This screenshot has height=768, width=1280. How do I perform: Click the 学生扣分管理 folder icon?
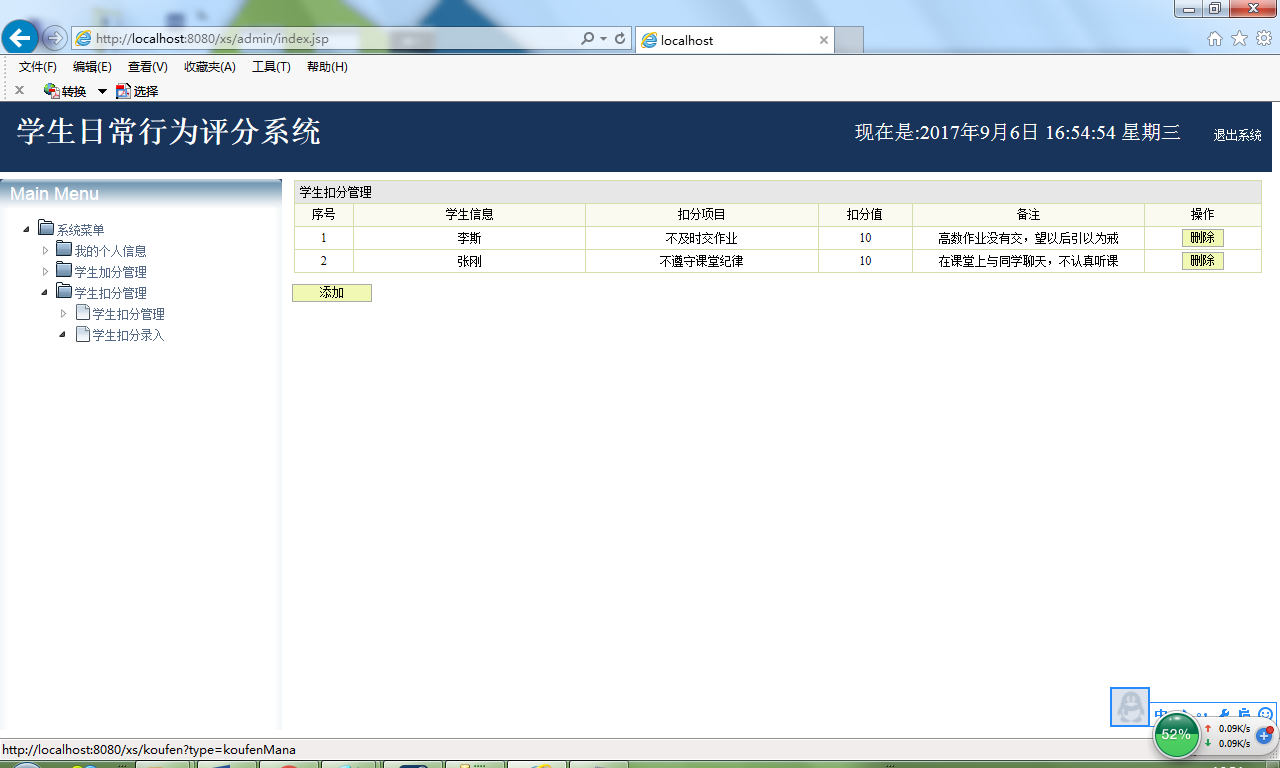click(64, 292)
